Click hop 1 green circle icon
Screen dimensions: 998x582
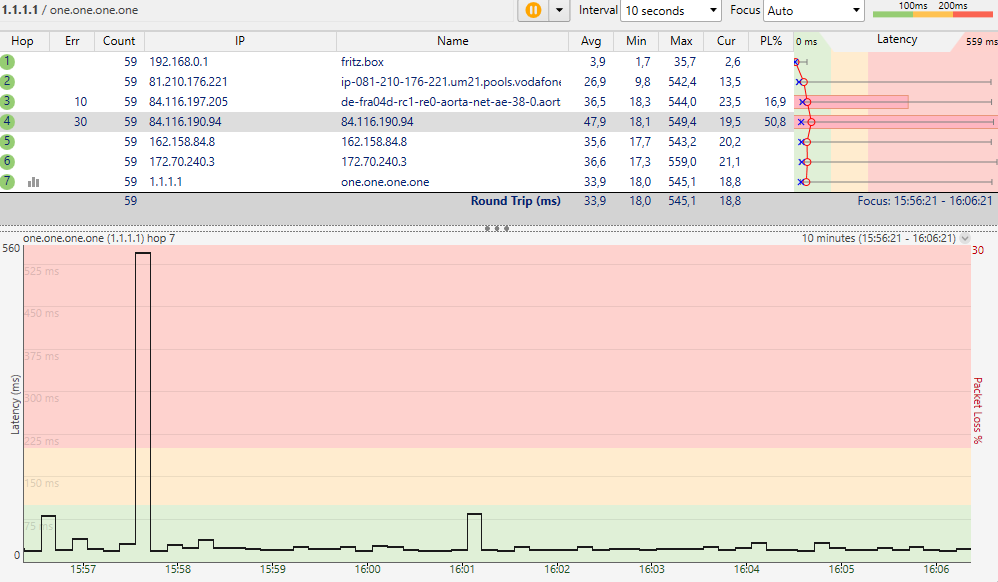[7, 62]
